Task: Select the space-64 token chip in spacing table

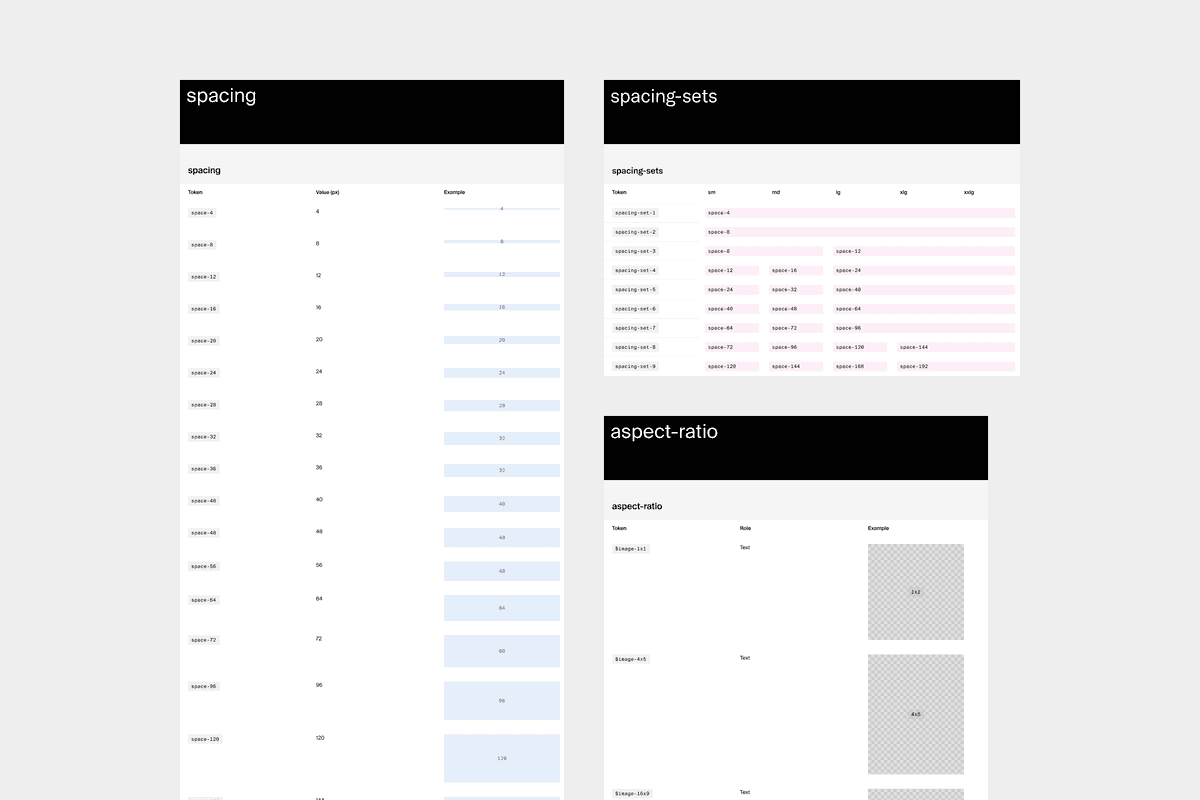Action: (x=203, y=600)
